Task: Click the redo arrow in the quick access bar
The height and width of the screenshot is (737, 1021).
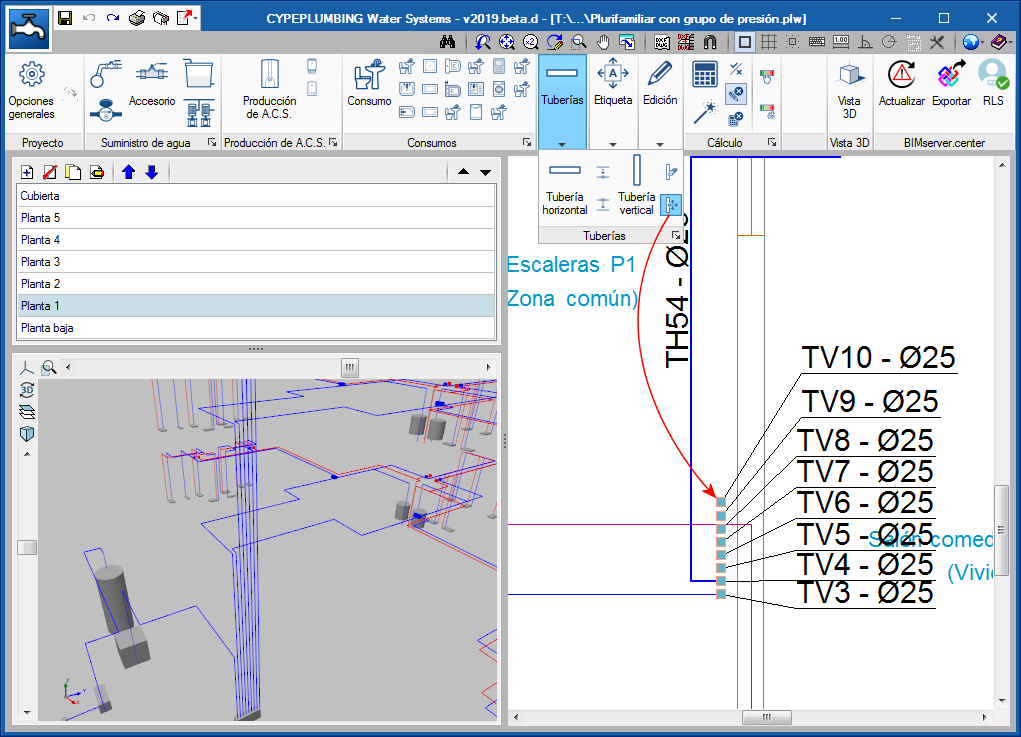Action: pyautogui.click(x=113, y=18)
